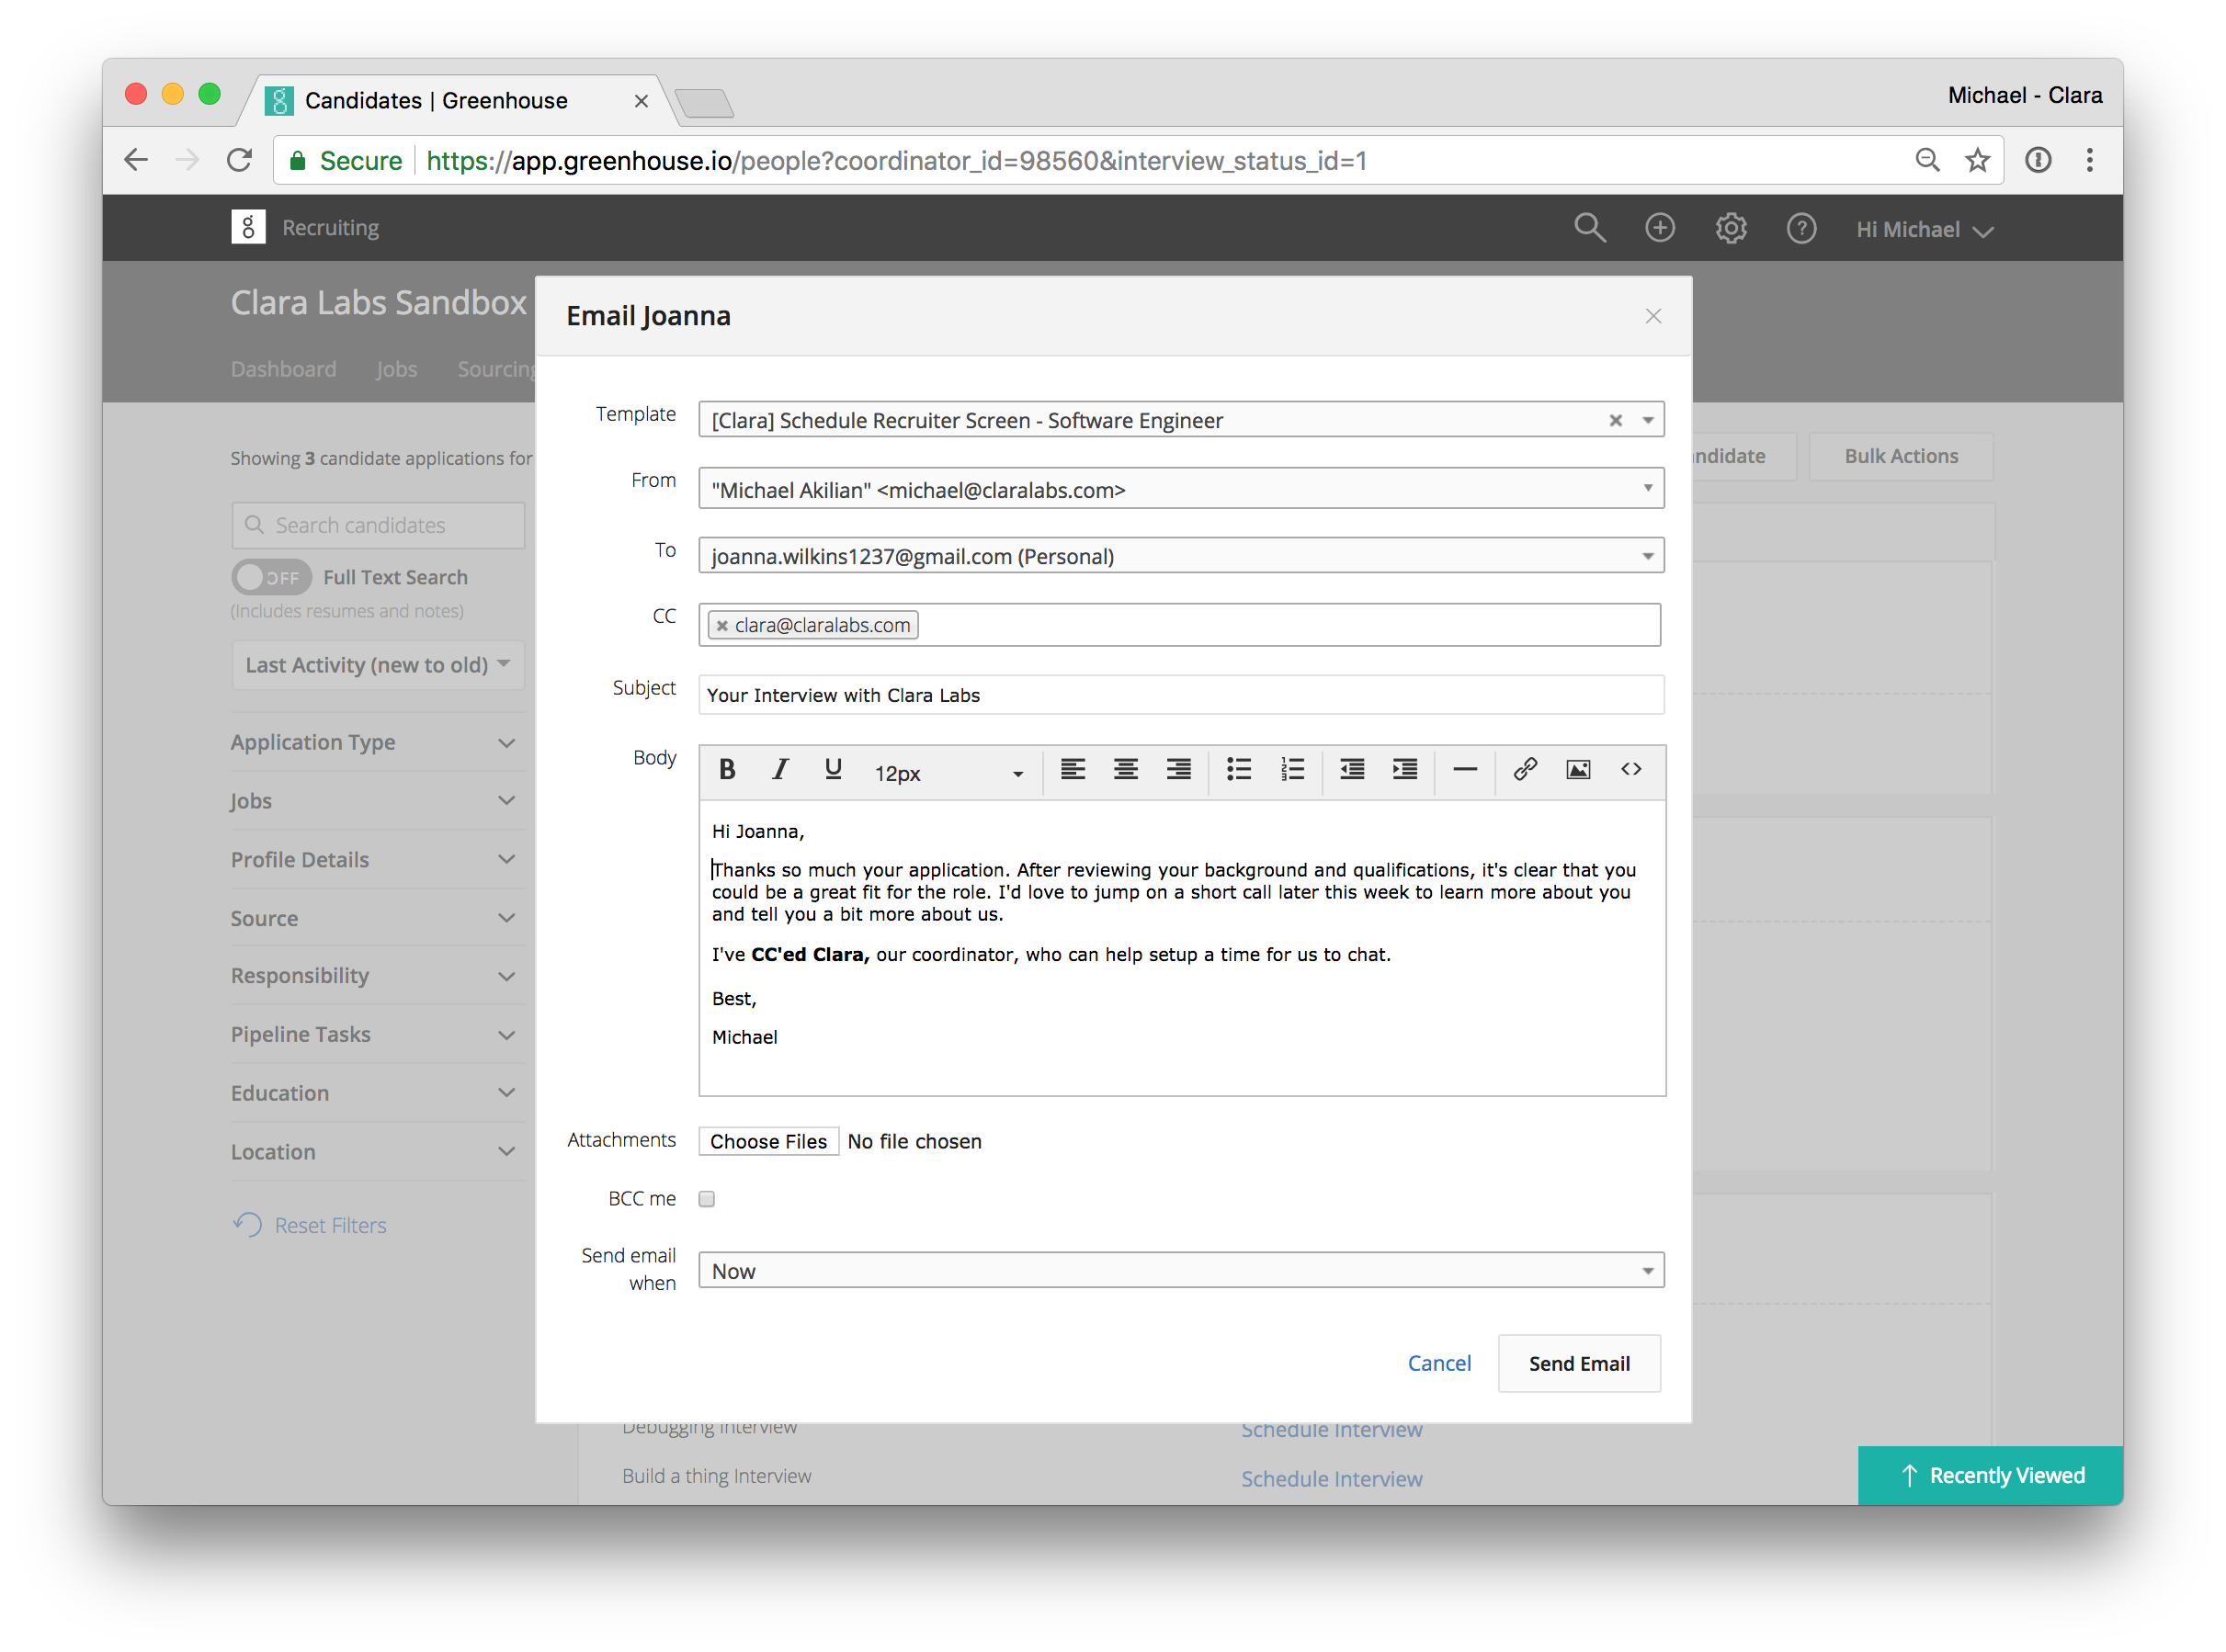Click the insert image icon
The height and width of the screenshot is (1652, 2226).
pos(1578,769)
